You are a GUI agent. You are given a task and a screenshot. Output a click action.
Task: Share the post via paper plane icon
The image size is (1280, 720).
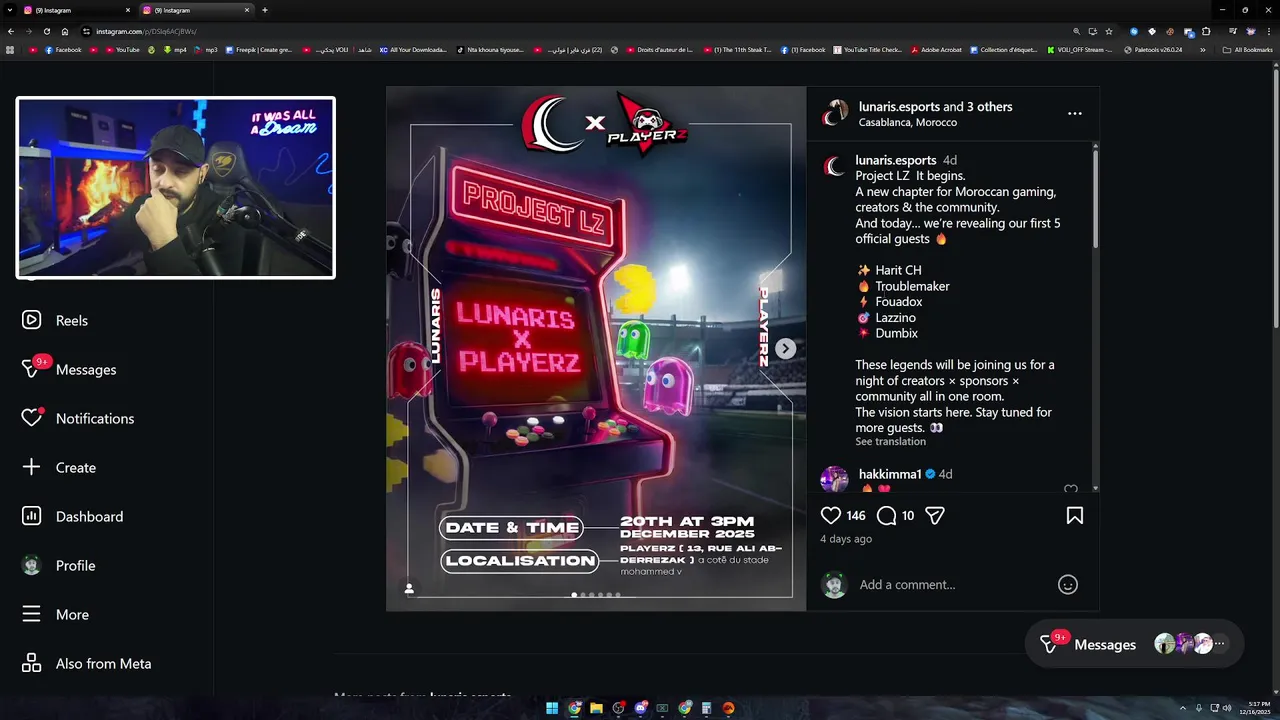(934, 516)
